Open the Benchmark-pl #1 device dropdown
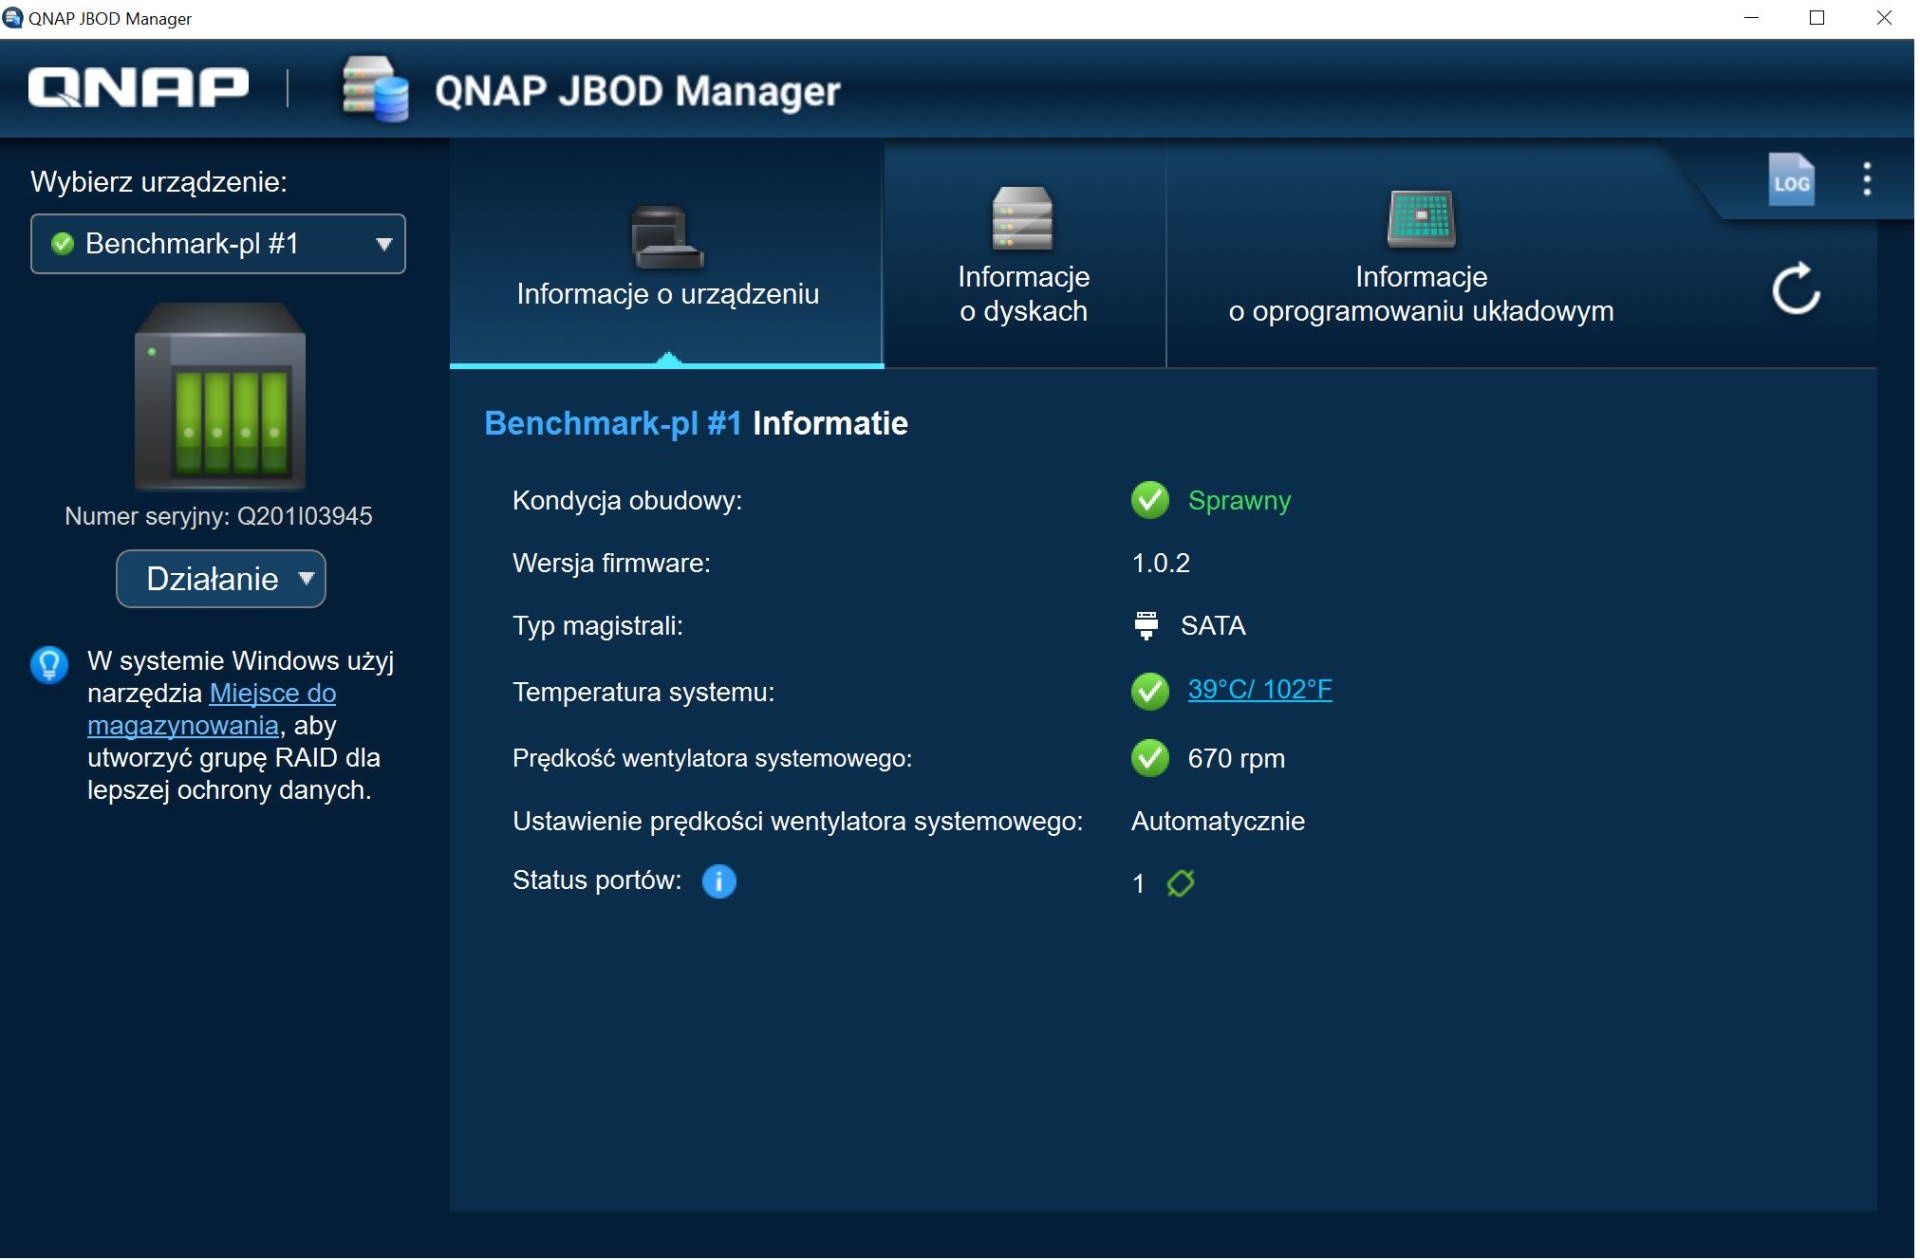Screen dimensions: 1920x1260 pos(218,244)
